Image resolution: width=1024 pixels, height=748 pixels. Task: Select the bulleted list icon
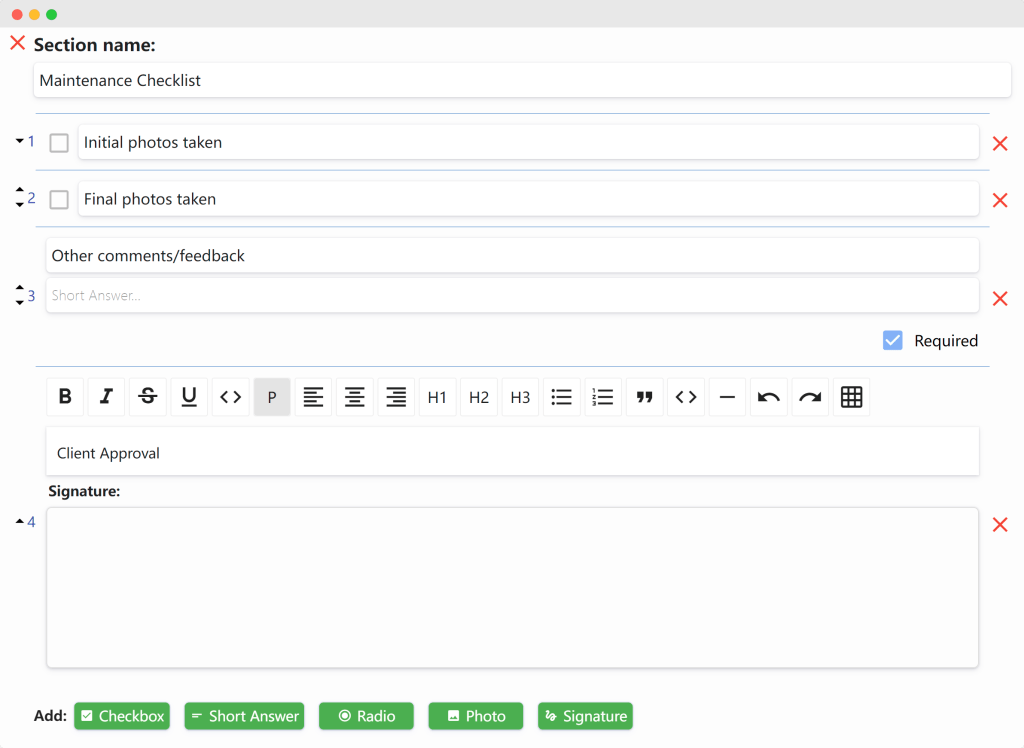(x=561, y=397)
